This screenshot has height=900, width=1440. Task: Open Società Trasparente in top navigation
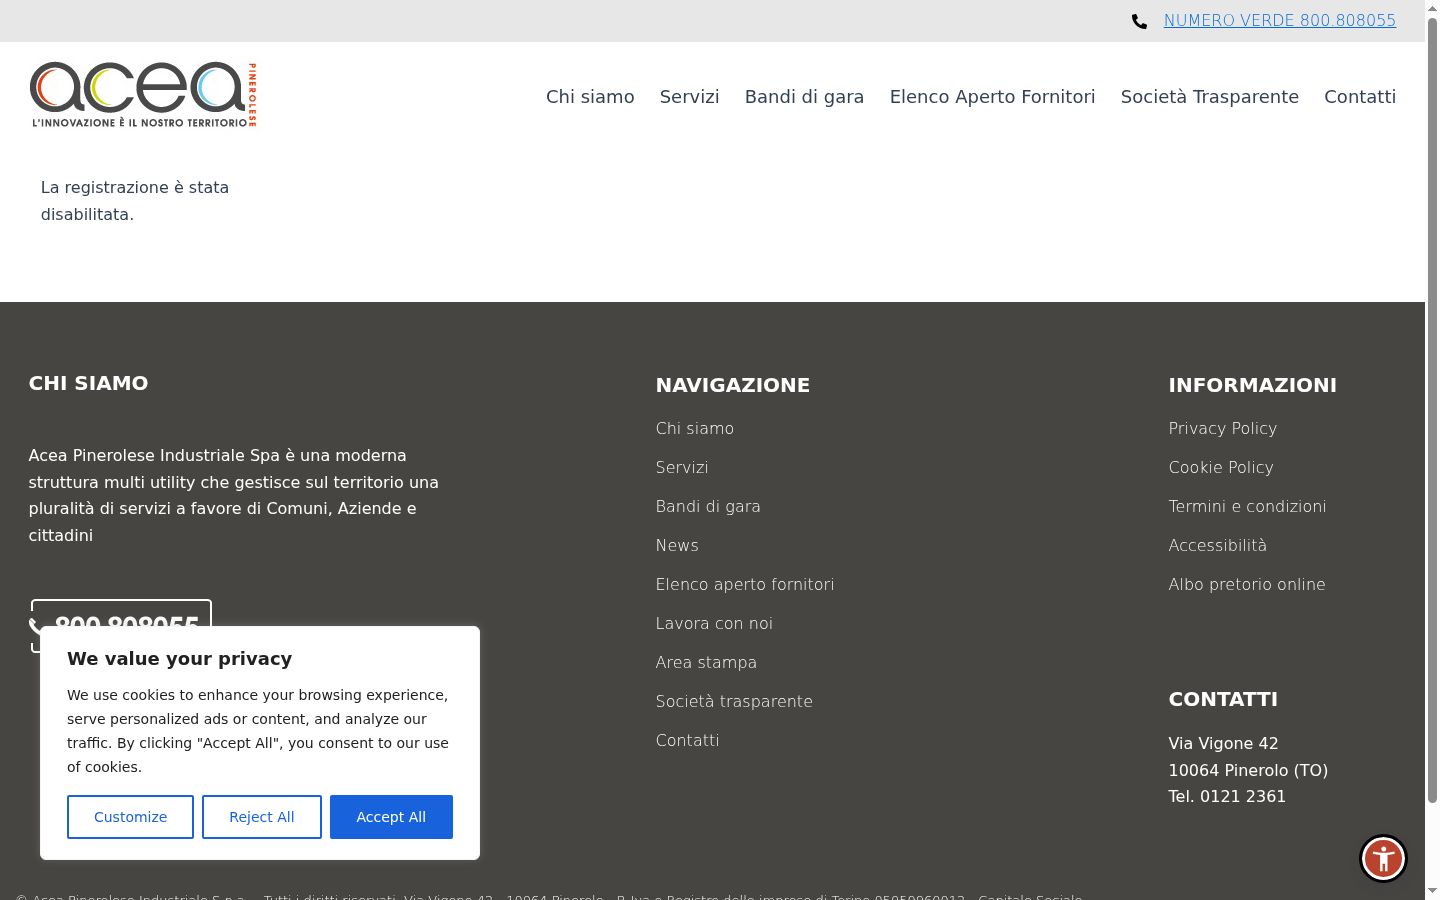pyautogui.click(x=1209, y=97)
